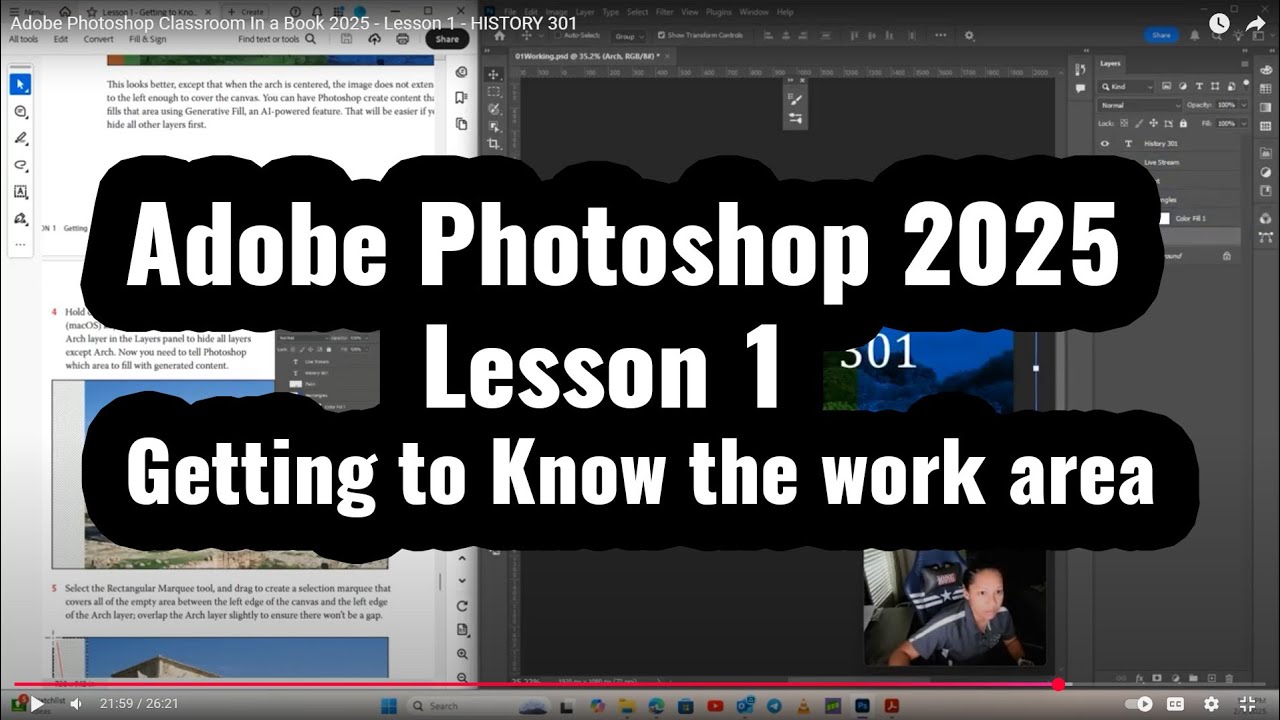1280x720 pixels.
Task: Select Acrobat's arrow selection tool
Action: click(21, 85)
